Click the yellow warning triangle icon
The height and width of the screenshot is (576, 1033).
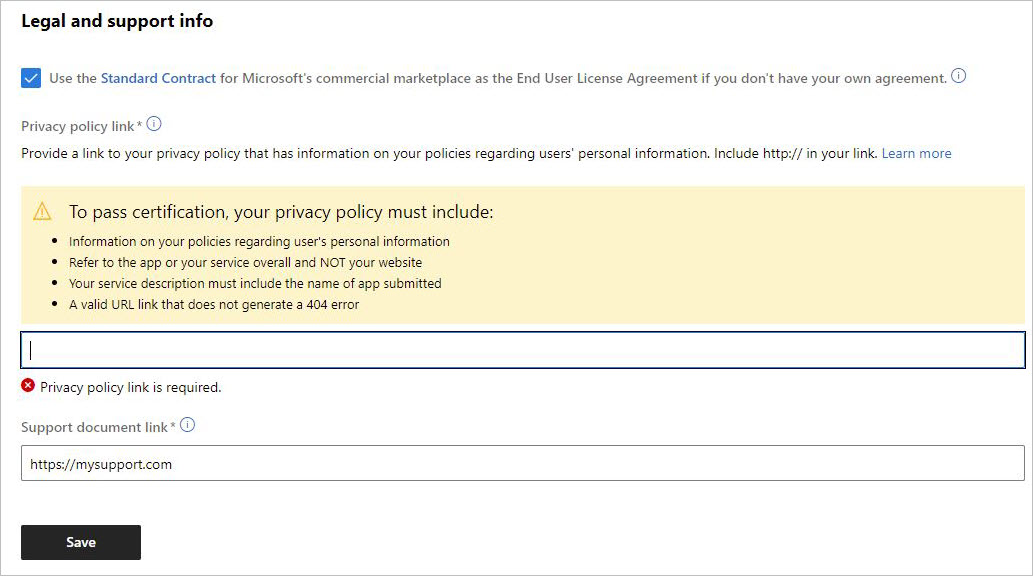(x=42, y=212)
